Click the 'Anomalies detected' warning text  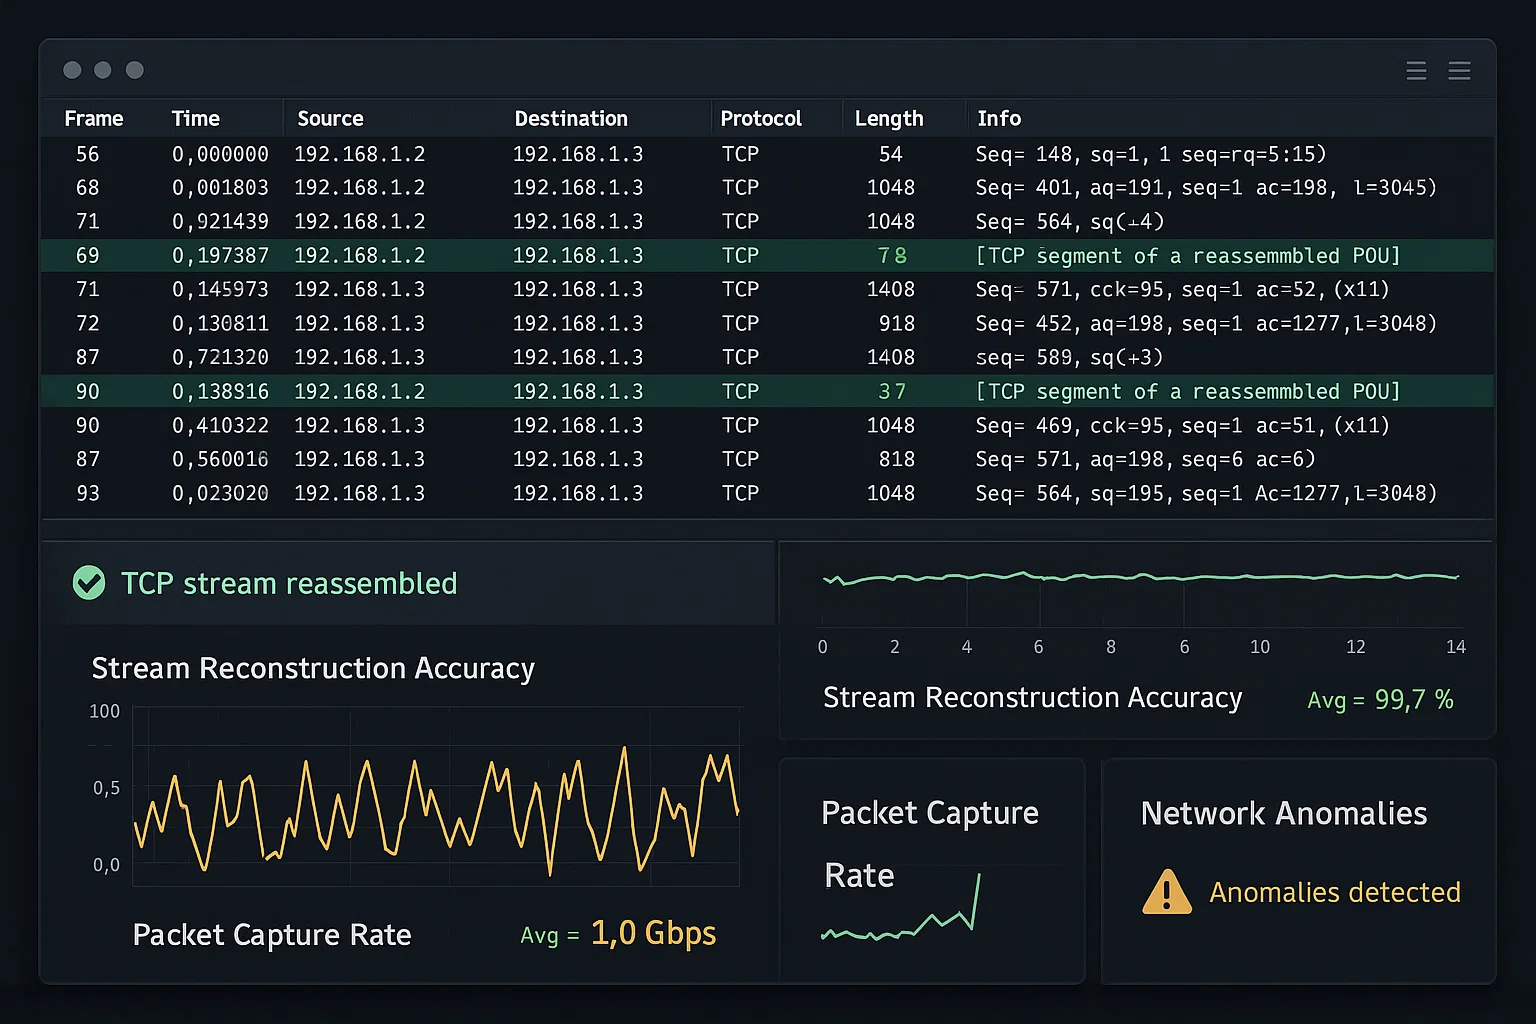click(1335, 892)
